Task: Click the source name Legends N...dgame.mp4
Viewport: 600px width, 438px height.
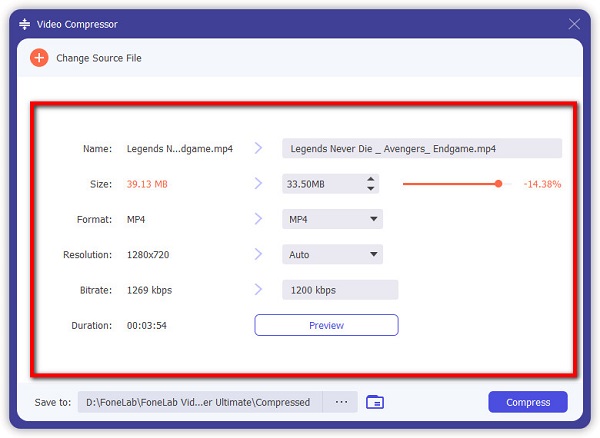Action: (180, 149)
